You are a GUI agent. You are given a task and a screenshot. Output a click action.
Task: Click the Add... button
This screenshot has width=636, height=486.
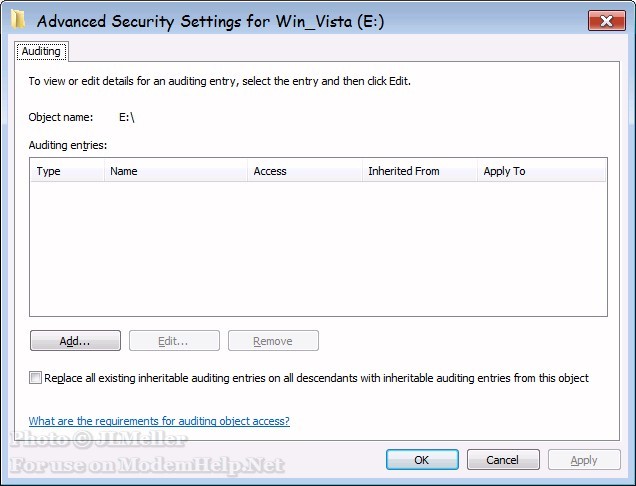click(x=75, y=341)
